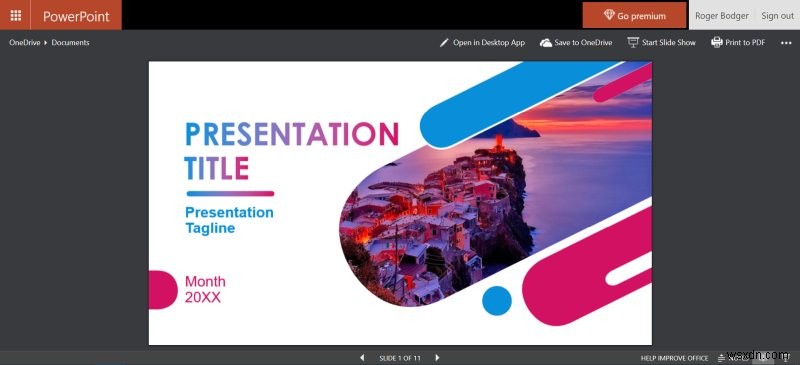Open the app launcher grid icon
Image resolution: width=800 pixels, height=365 pixels.
15,15
